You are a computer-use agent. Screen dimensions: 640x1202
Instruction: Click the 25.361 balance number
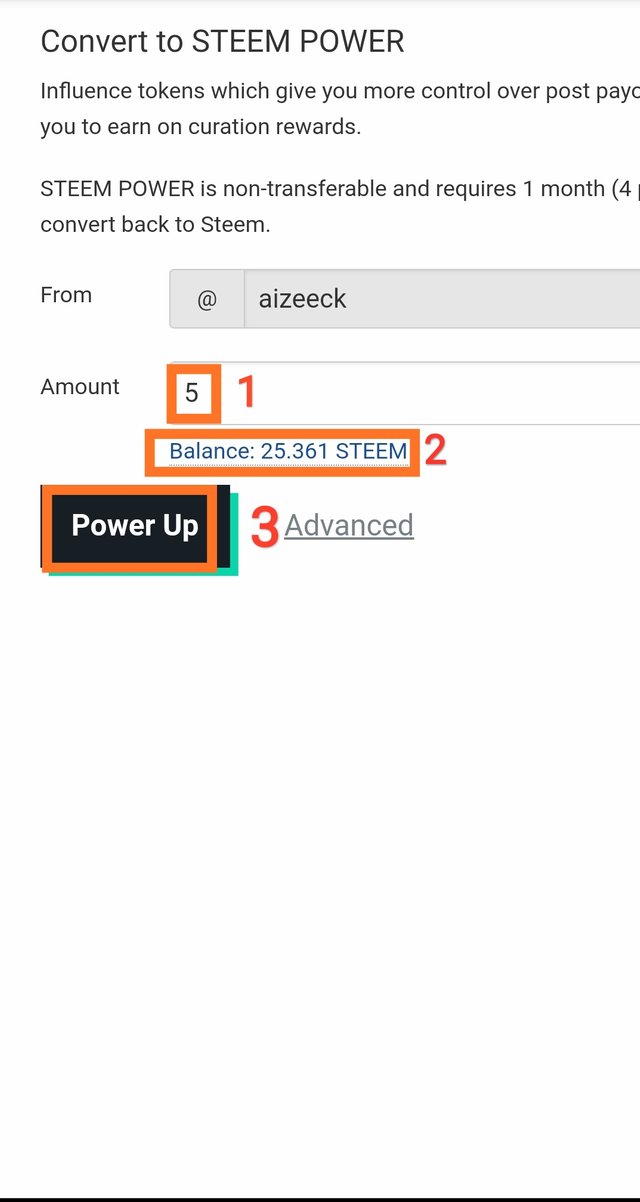pyautogui.click(x=295, y=451)
